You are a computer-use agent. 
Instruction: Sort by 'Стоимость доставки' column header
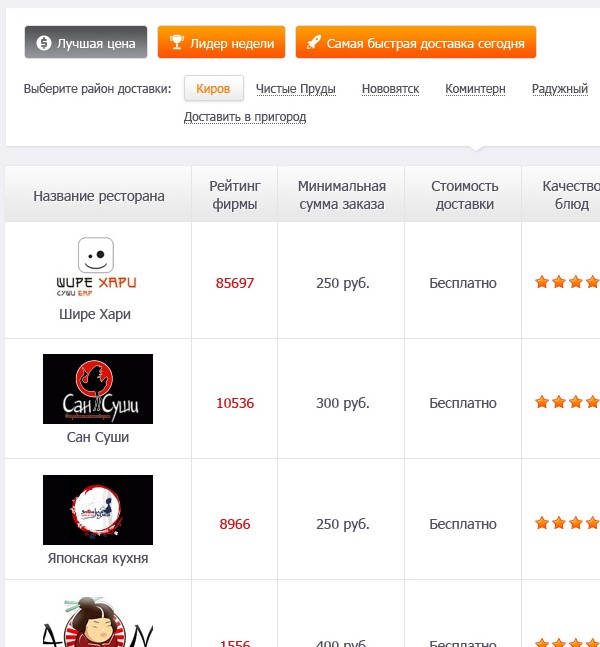[x=464, y=195]
